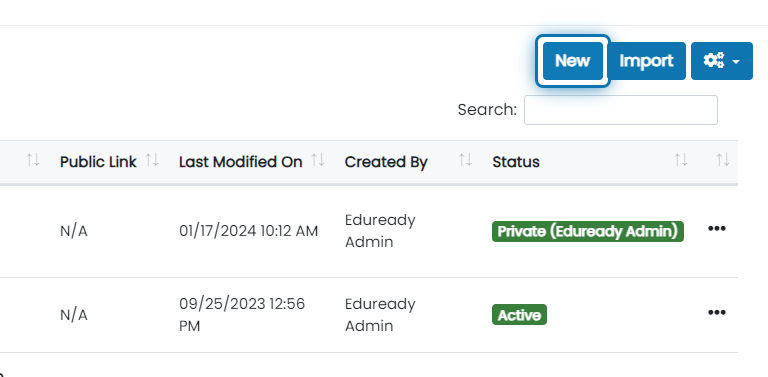Click the sort arrows in Status column
The image size is (768, 377).
point(680,160)
